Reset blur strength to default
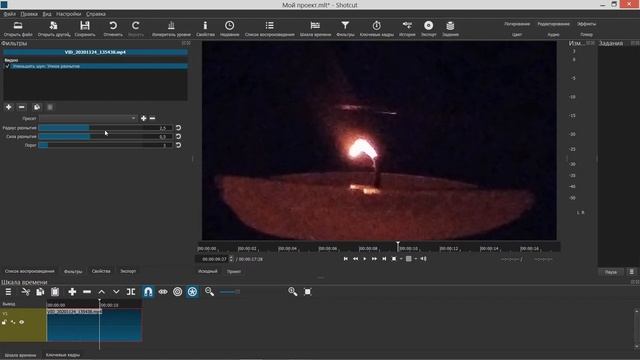The width and height of the screenshot is (640, 360). (x=178, y=136)
